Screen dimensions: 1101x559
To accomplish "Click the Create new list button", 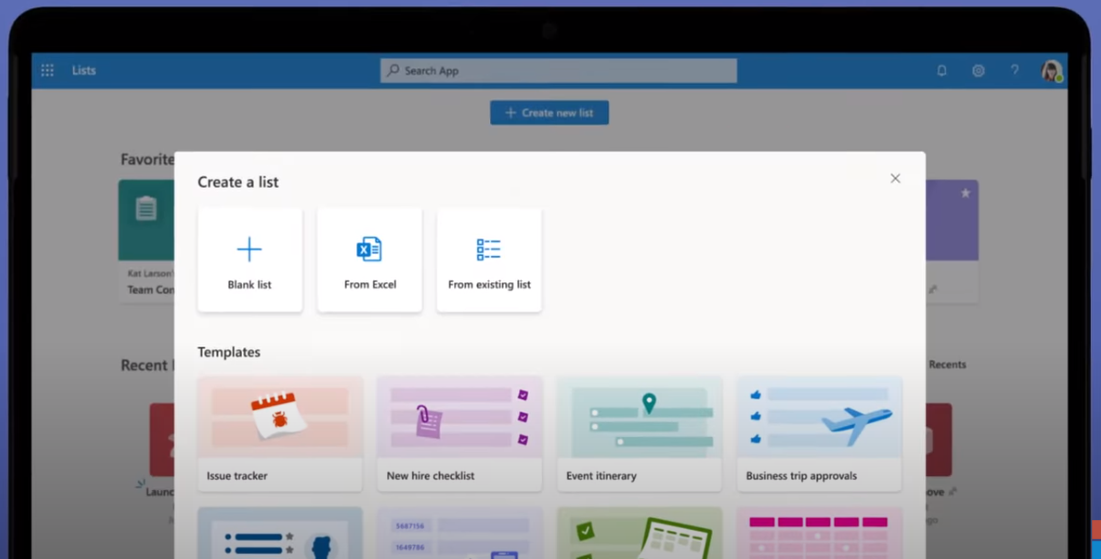I will pos(549,112).
